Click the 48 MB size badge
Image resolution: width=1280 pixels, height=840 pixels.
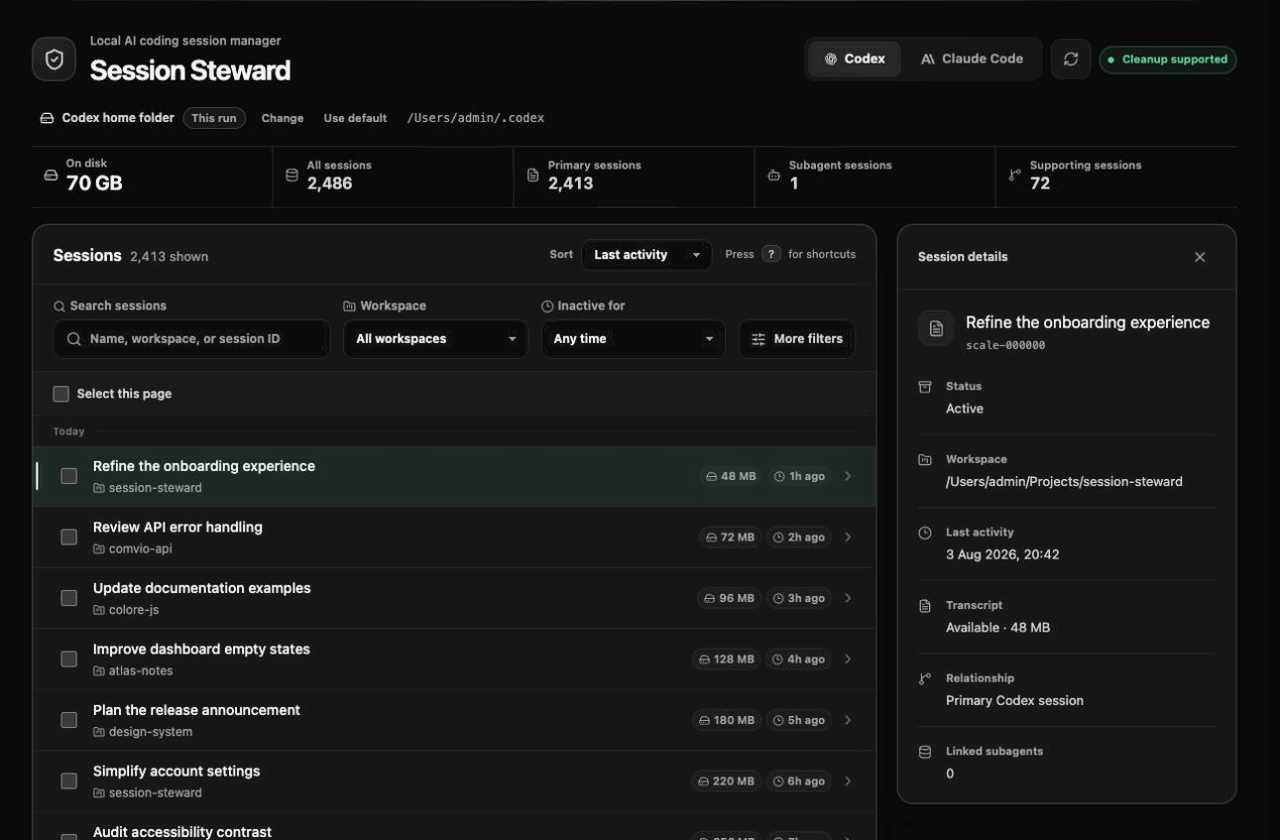[x=731, y=476]
